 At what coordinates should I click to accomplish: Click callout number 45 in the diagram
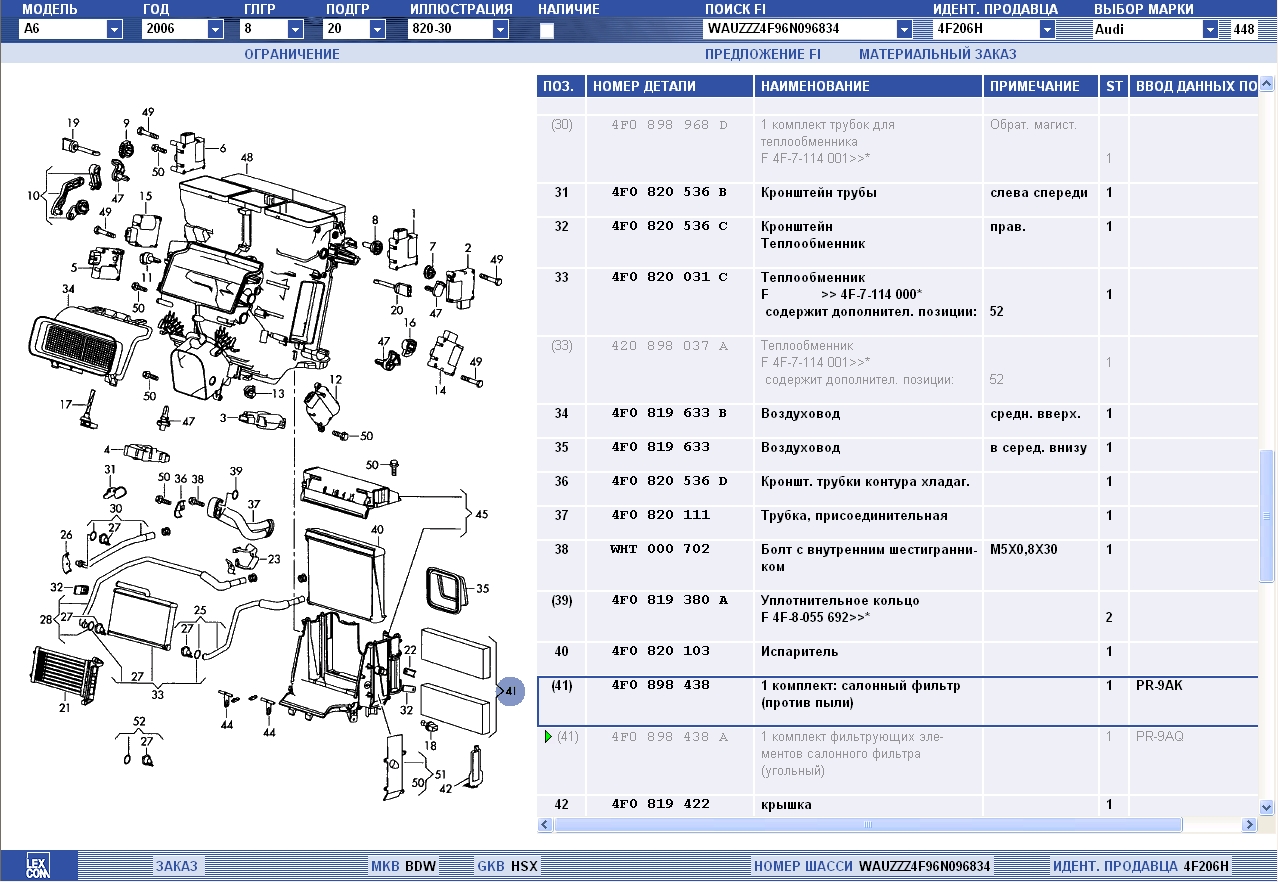481,514
